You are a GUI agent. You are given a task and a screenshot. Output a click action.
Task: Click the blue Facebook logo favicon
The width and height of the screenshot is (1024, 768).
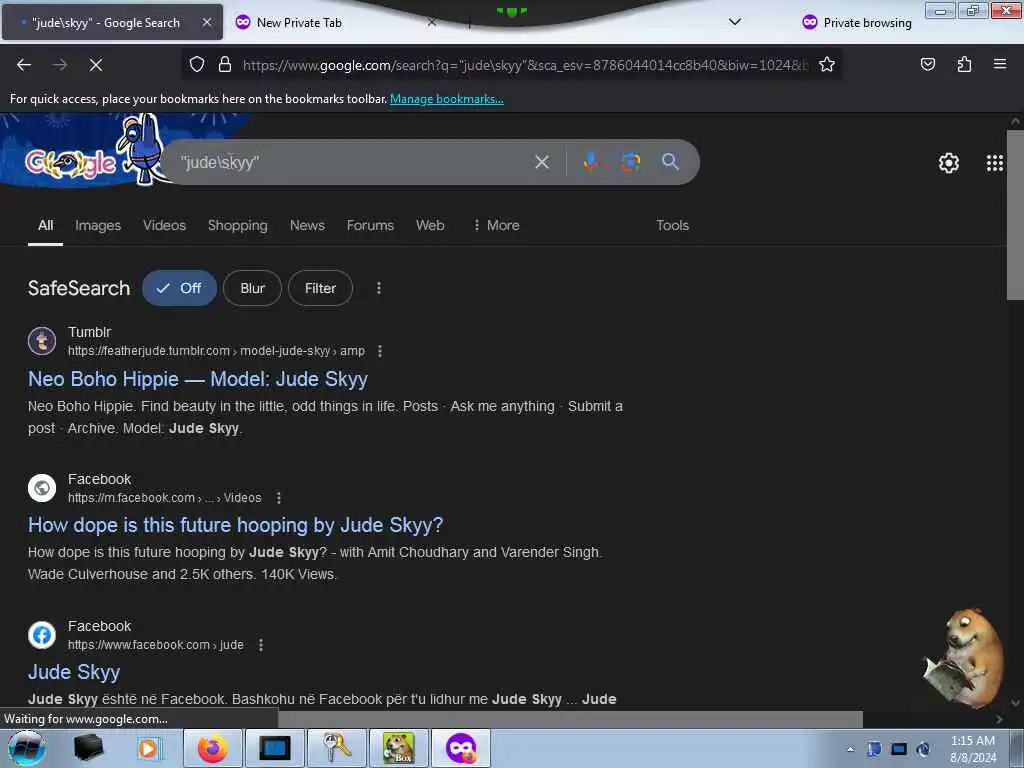click(x=42, y=635)
